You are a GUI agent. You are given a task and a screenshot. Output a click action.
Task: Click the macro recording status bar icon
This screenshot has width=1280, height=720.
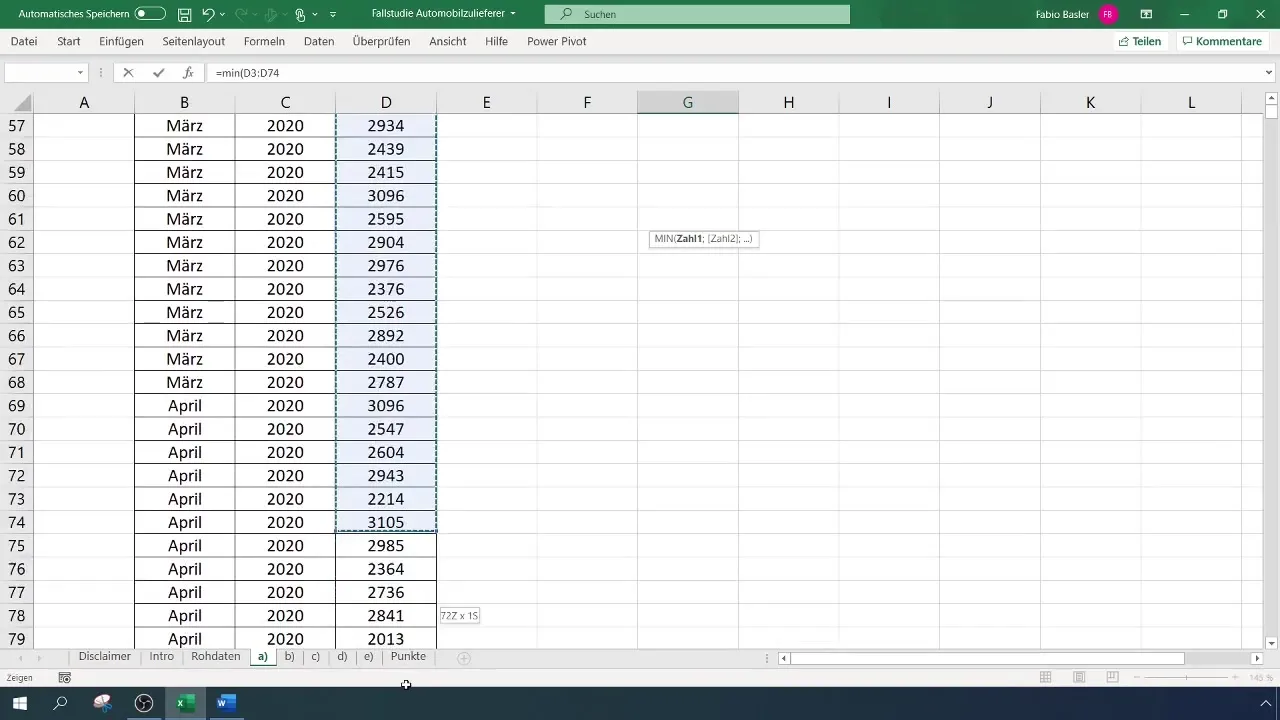(x=65, y=678)
